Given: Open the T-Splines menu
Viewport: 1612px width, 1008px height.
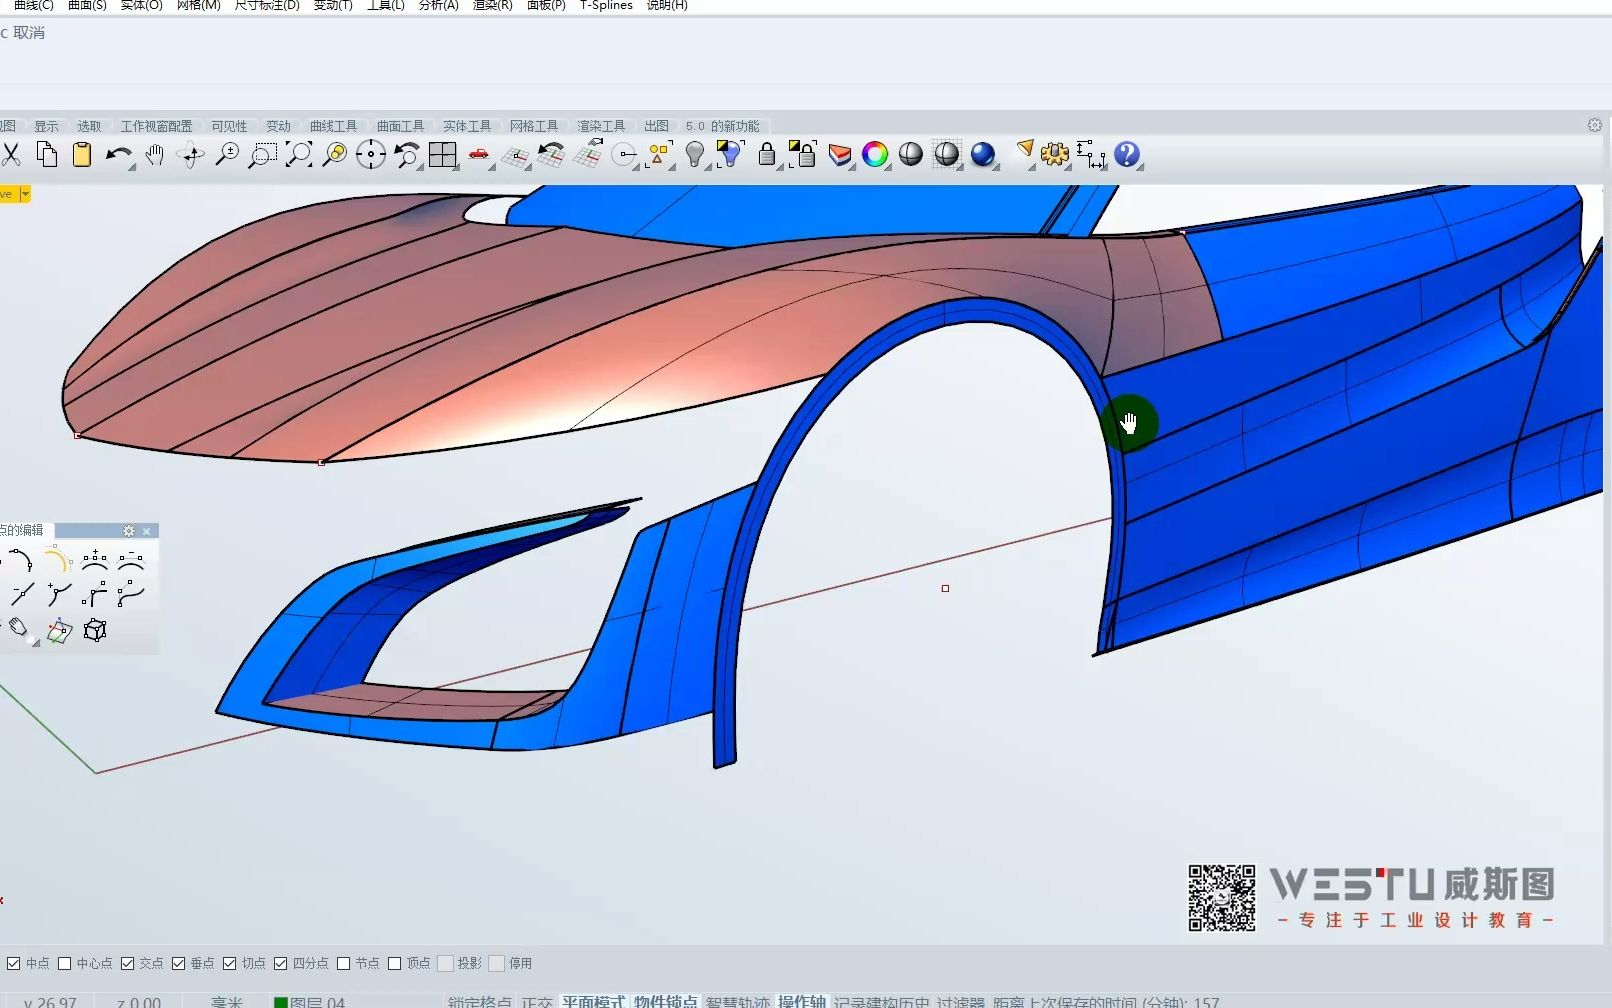Looking at the screenshot, I should [x=606, y=6].
